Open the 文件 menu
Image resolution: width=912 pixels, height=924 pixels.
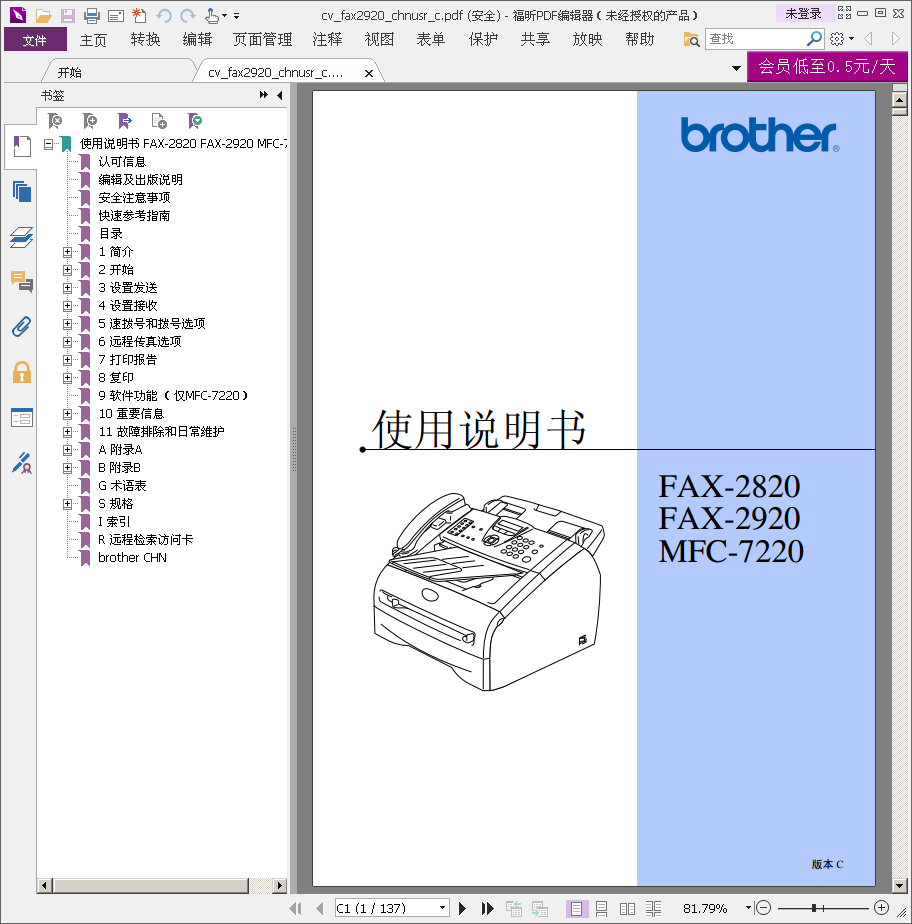coord(35,40)
